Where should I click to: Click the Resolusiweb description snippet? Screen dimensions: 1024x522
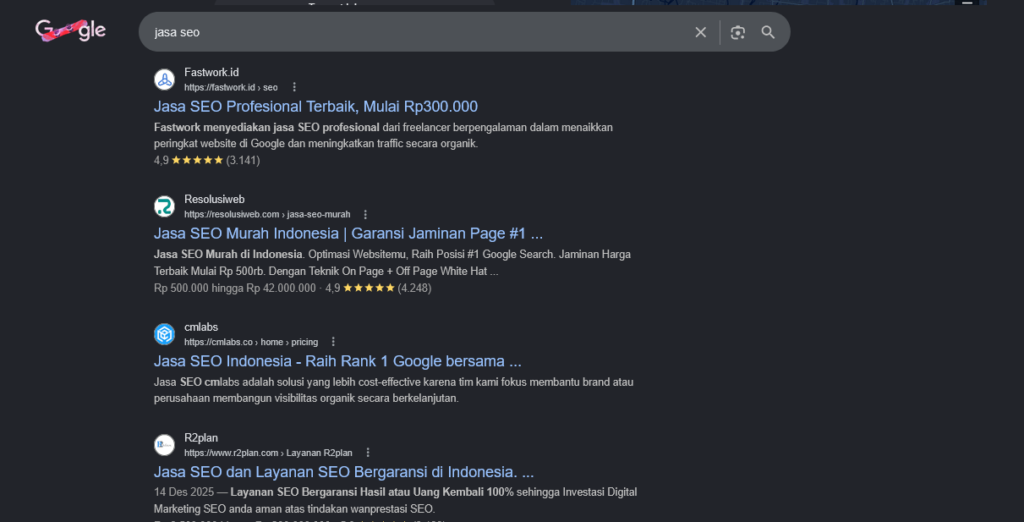[x=392, y=262]
